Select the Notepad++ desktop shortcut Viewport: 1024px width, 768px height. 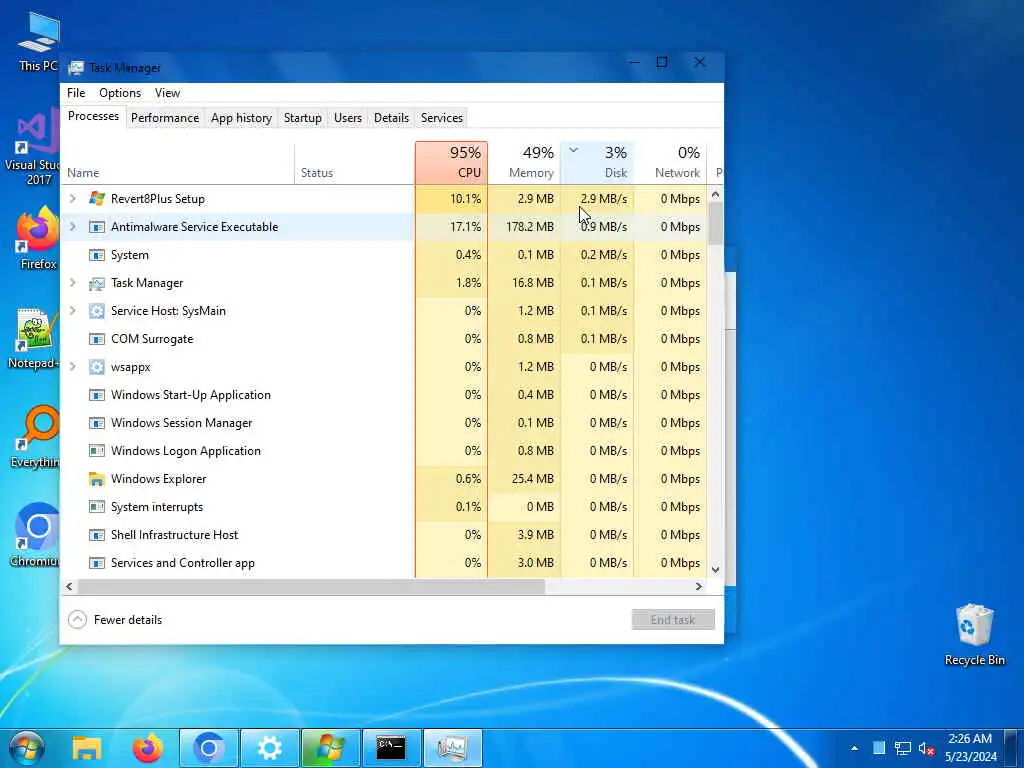coord(34,338)
